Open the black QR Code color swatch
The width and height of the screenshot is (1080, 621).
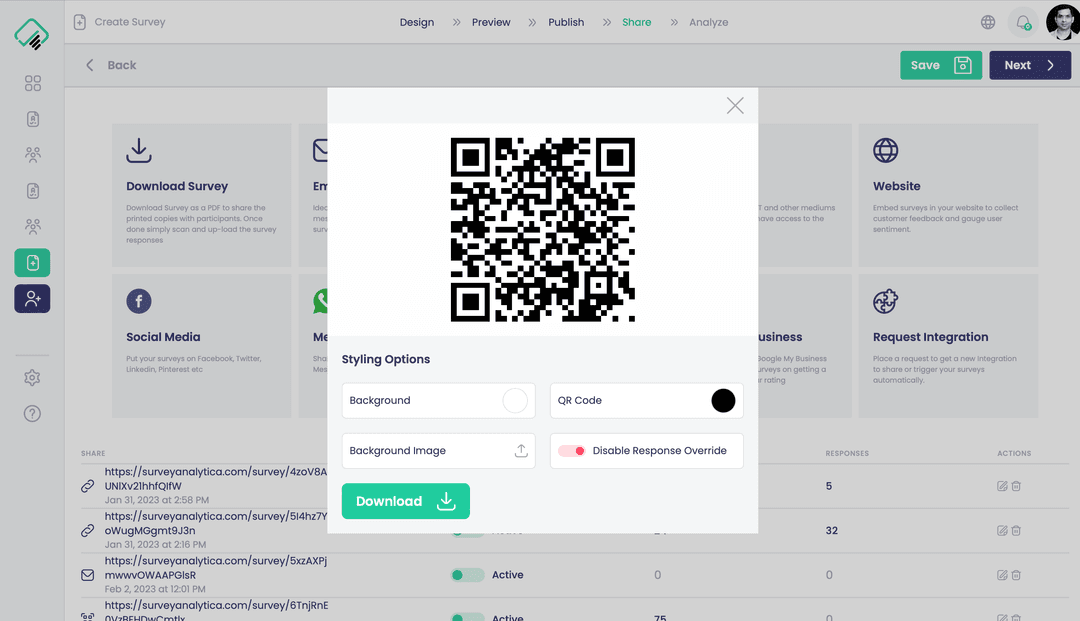pos(723,401)
